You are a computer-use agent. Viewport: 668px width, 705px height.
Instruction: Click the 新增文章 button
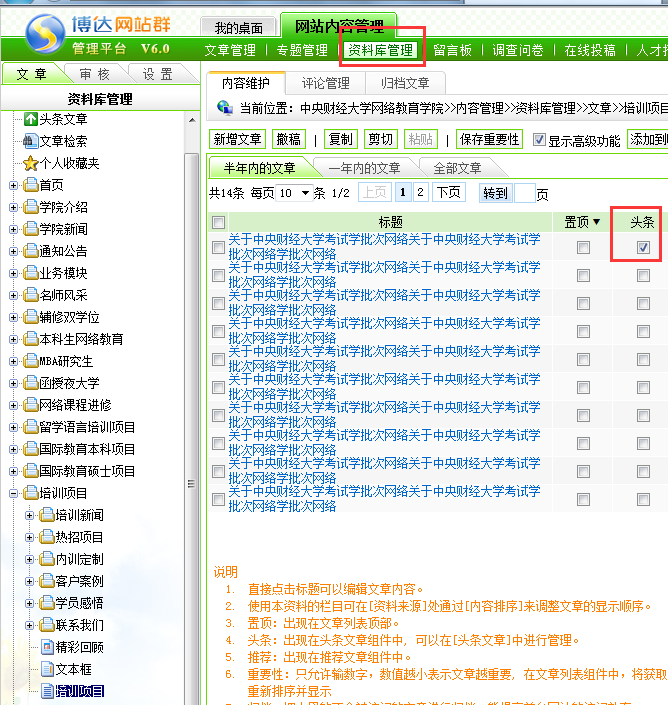[237, 139]
